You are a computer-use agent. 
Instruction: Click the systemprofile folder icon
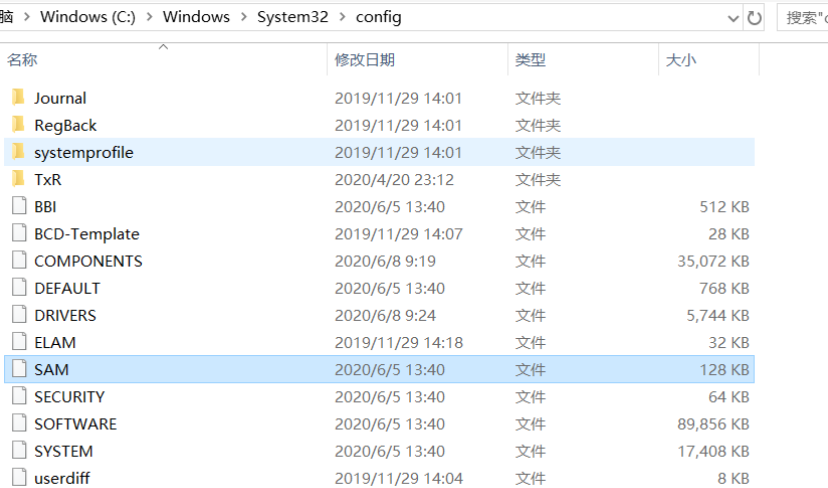pos(18,152)
